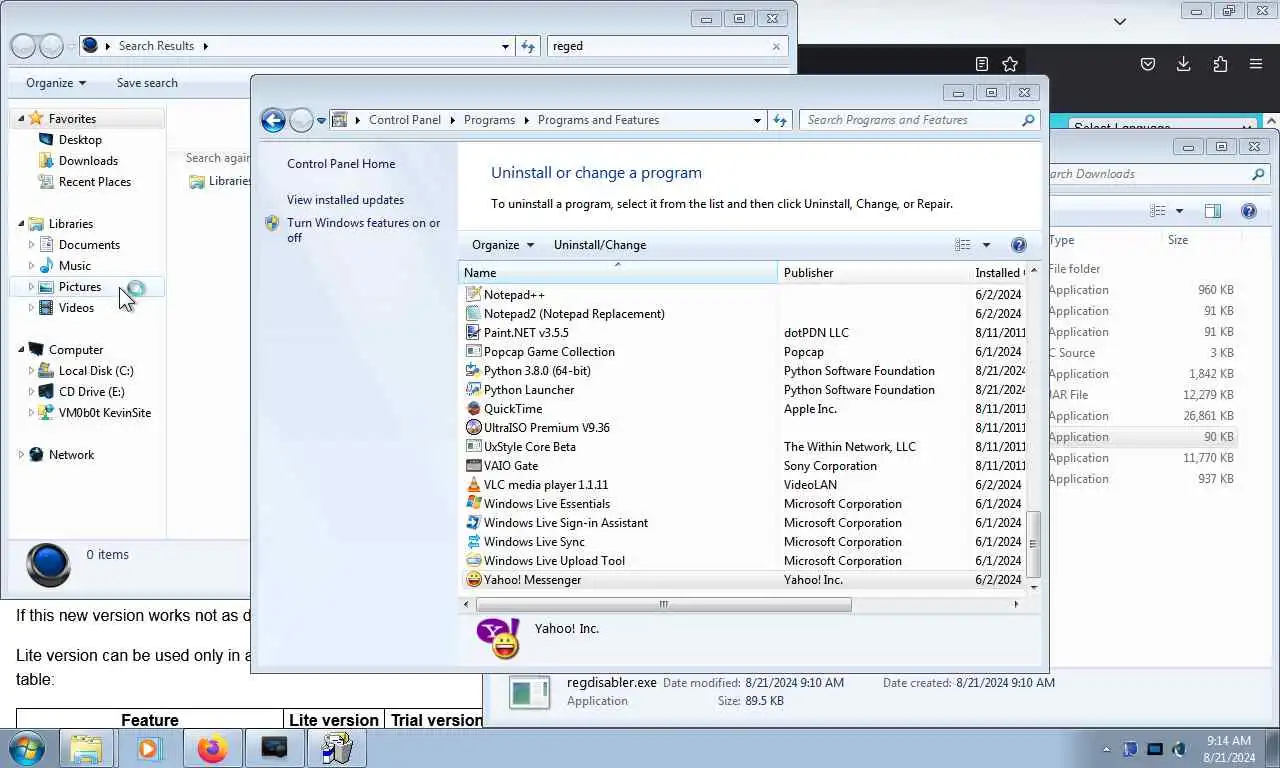Image resolution: width=1280 pixels, height=768 pixels.
Task: Open view options arrow in Programs and Features
Action: [986, 245]
